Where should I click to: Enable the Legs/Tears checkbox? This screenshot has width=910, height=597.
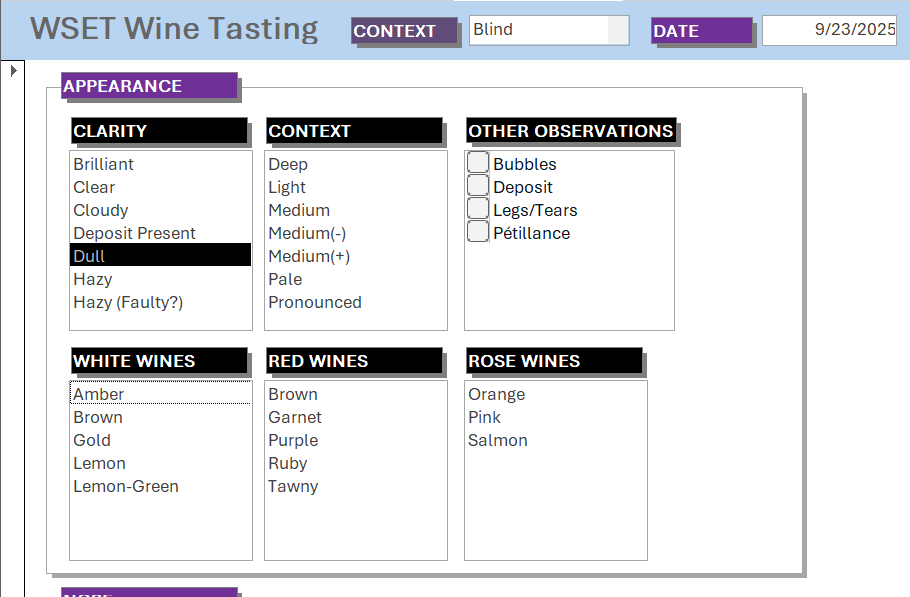pos(478,208)
